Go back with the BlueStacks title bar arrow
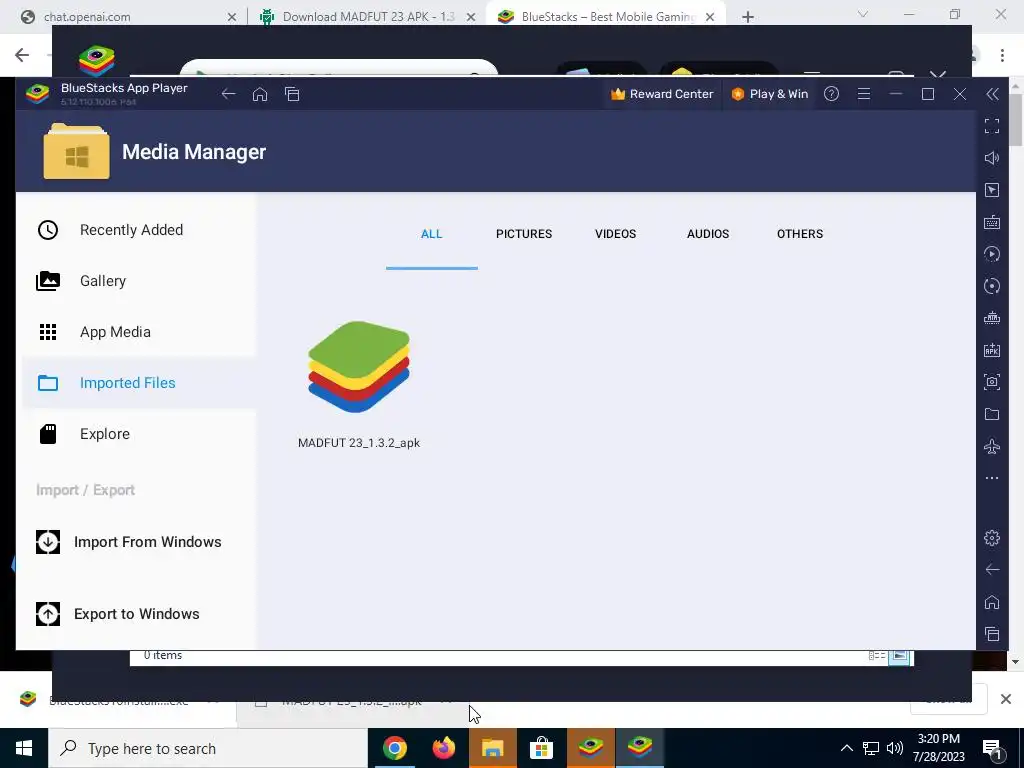This screenshot has height=768, width=1024. tap(228, 94)
